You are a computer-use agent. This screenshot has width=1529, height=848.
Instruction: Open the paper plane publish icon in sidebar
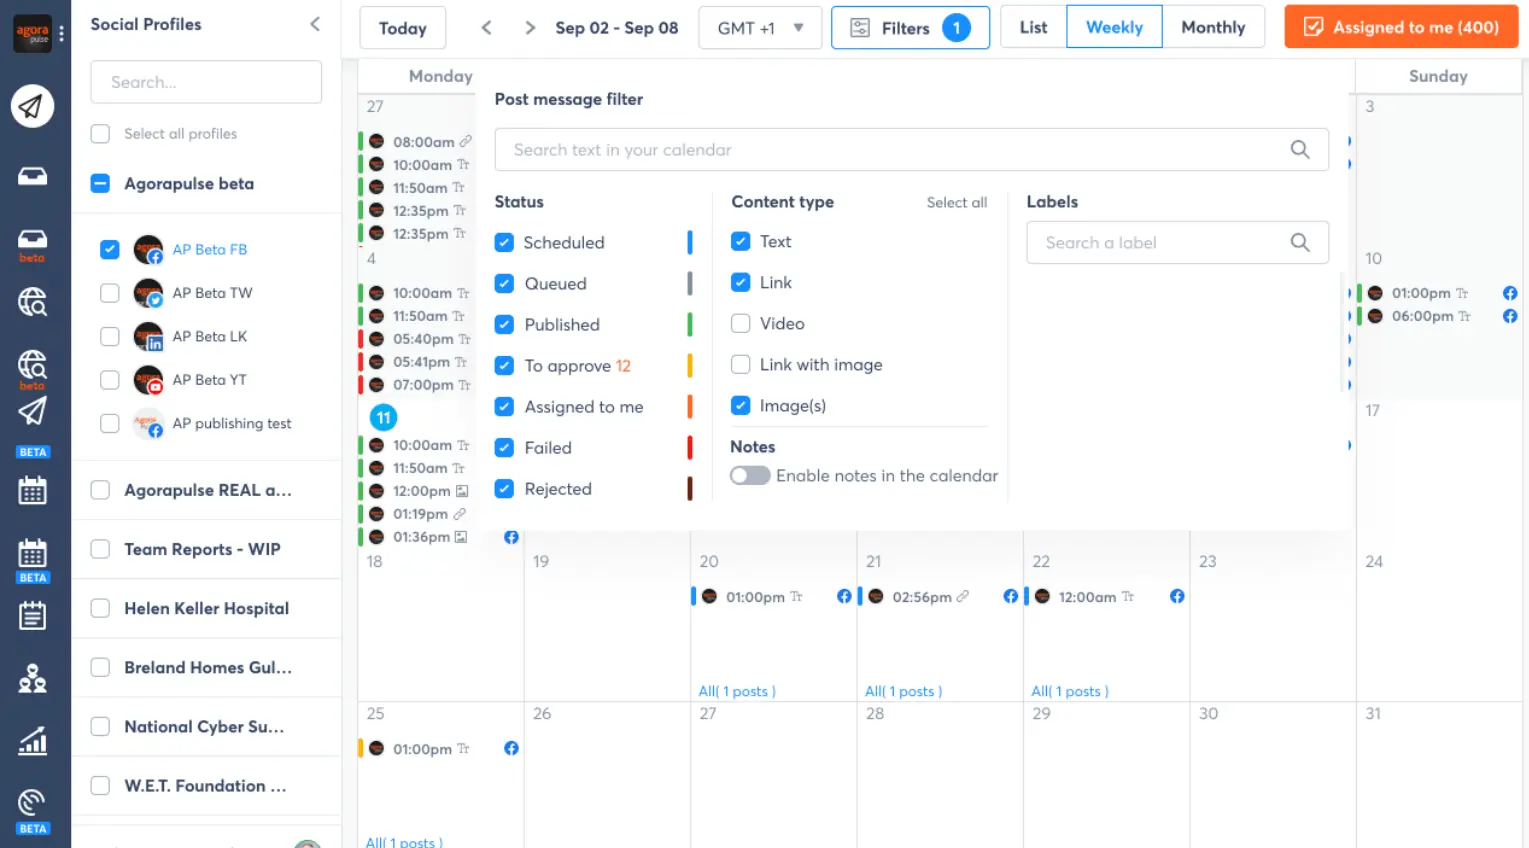32,106
